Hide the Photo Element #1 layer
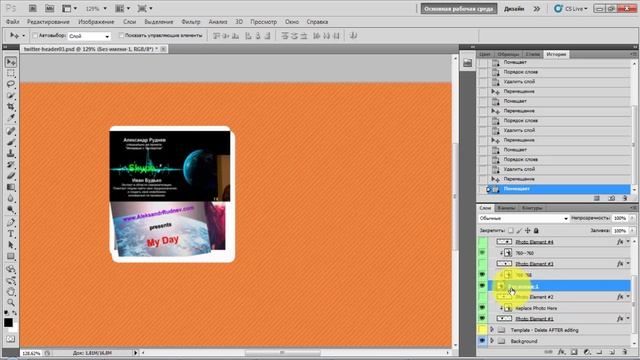640x360 pixels. tap(482, 318)
